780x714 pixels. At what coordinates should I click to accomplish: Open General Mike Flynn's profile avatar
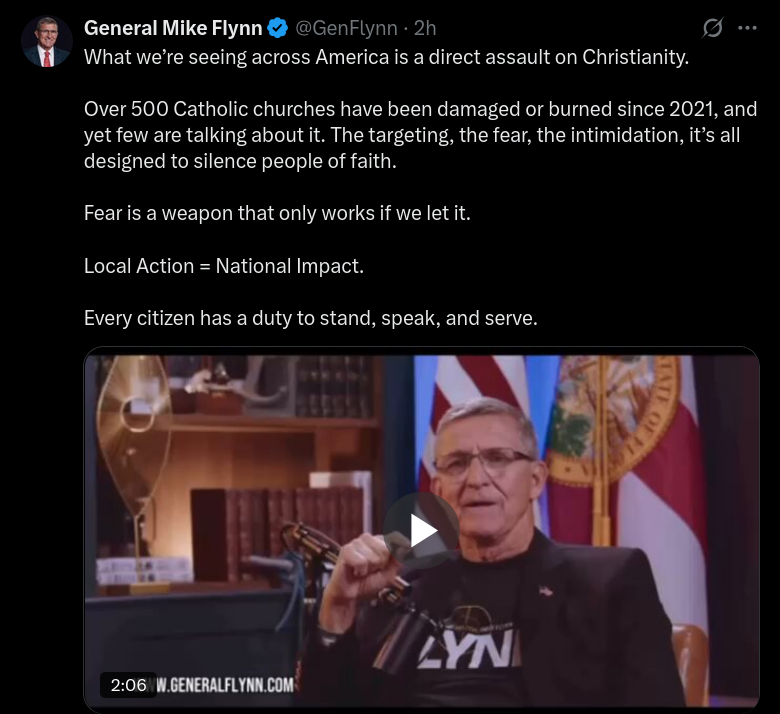tap(46, 42)
